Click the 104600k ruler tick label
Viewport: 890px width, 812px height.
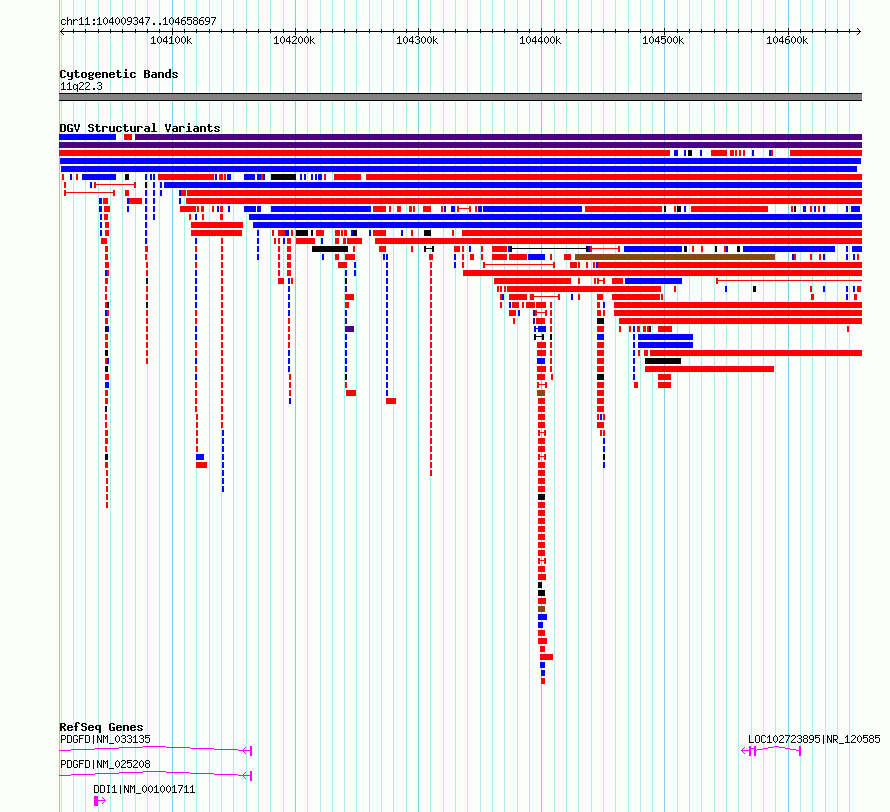click(787, 40)
